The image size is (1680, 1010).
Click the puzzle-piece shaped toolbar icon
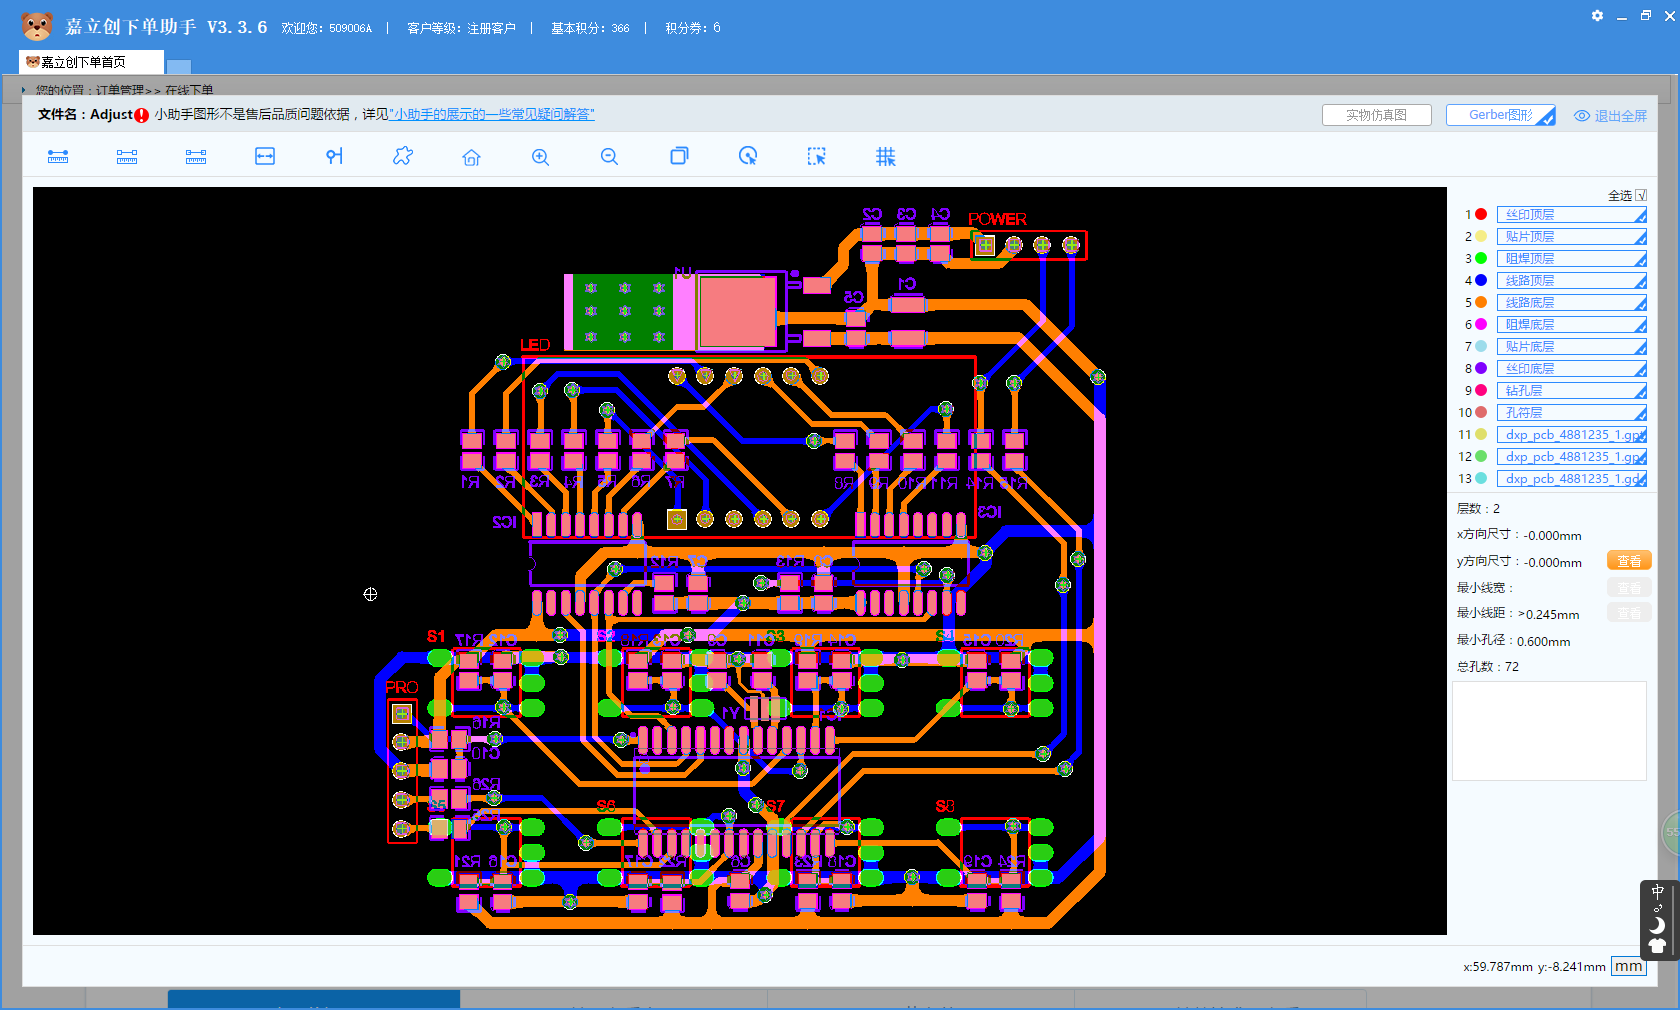pos(403,156)
